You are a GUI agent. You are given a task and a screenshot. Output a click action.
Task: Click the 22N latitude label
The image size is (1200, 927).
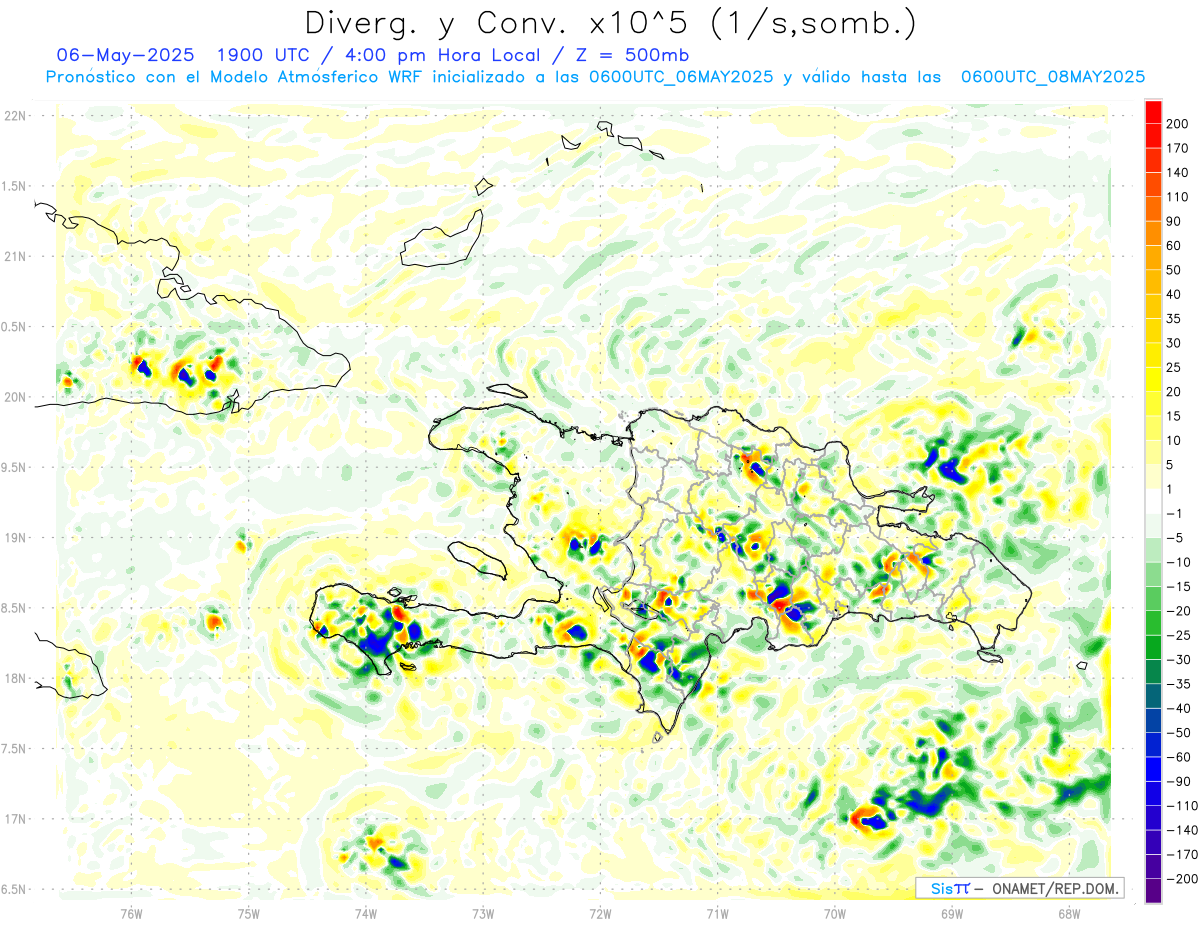(16, 116)
